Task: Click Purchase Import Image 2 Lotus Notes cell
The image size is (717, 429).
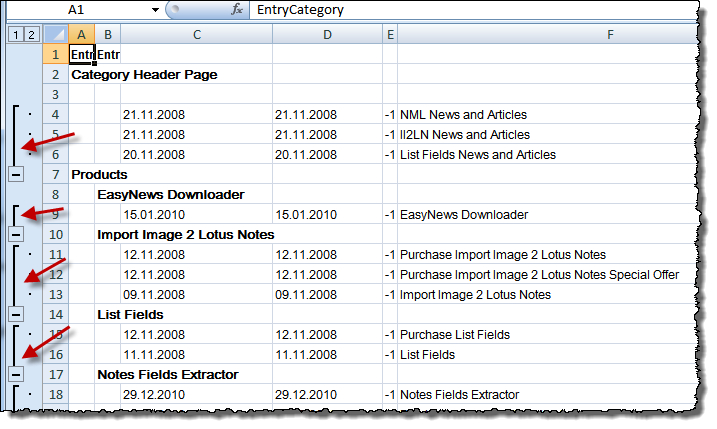Action: tap(503, 255)
